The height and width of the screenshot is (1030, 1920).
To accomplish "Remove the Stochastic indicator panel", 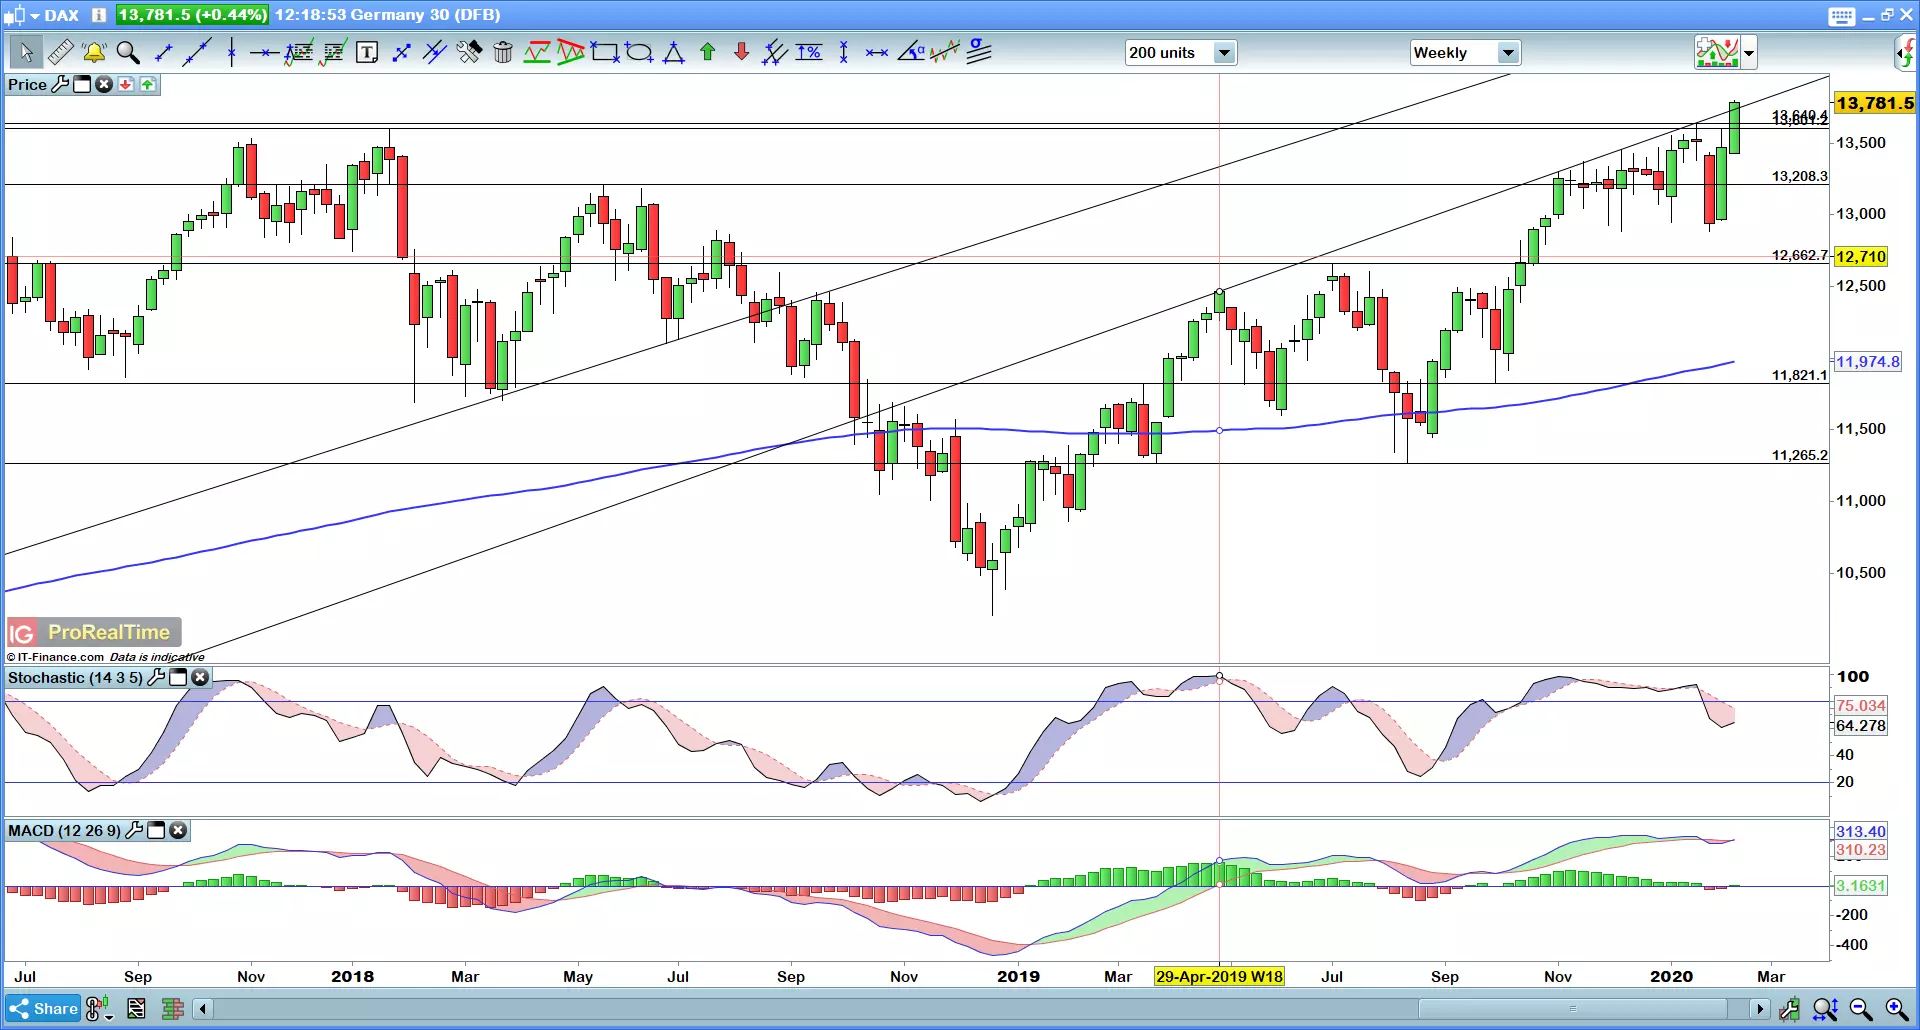I will click(200, 678).
